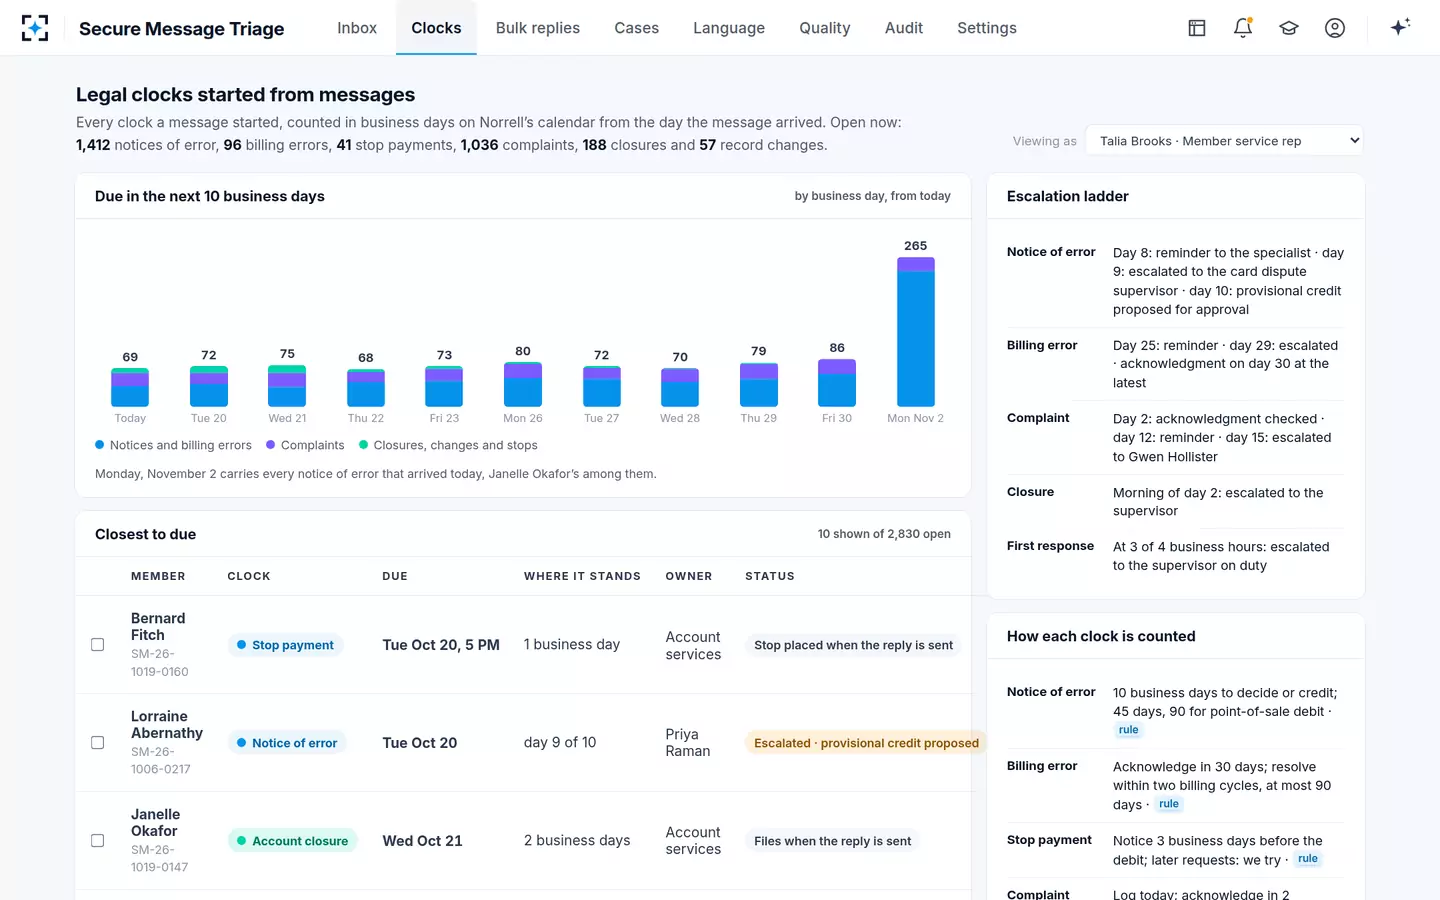This screenshot has width=1440, height=900.
Task: Click the OWNER column header
Action: (689, 576)
